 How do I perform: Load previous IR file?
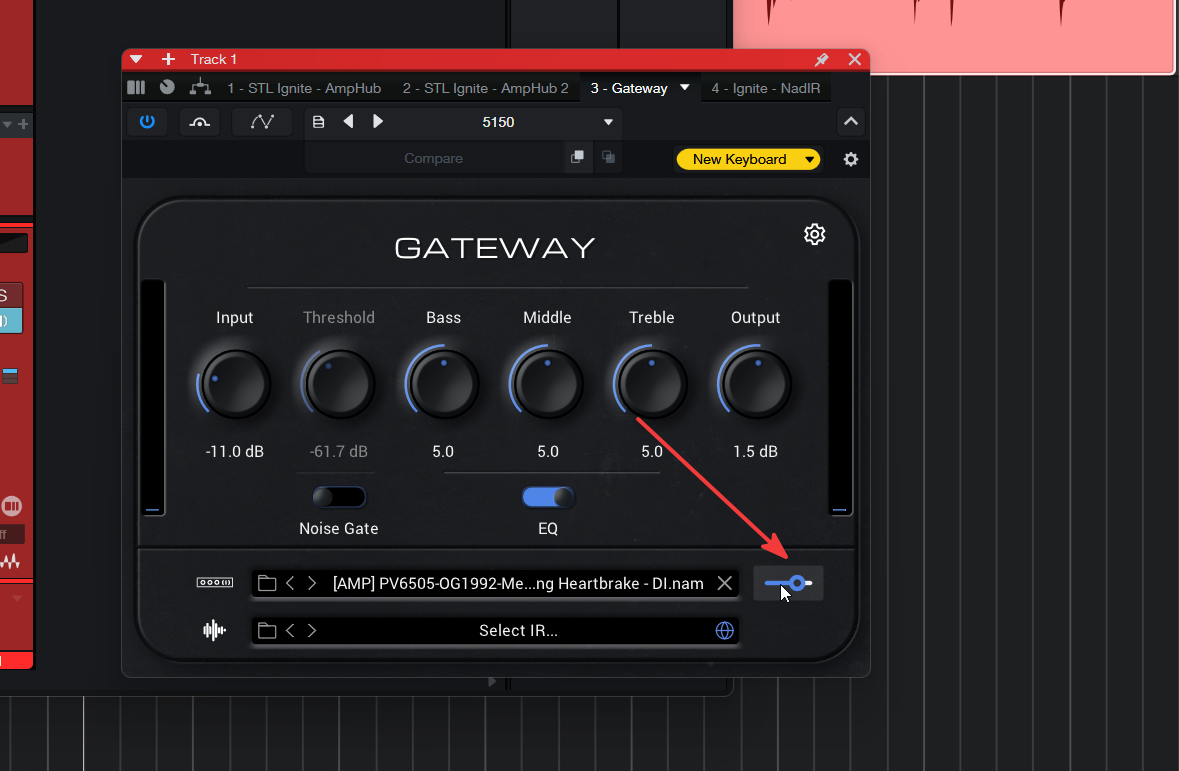pyautogui.click(x=290, y=630)
